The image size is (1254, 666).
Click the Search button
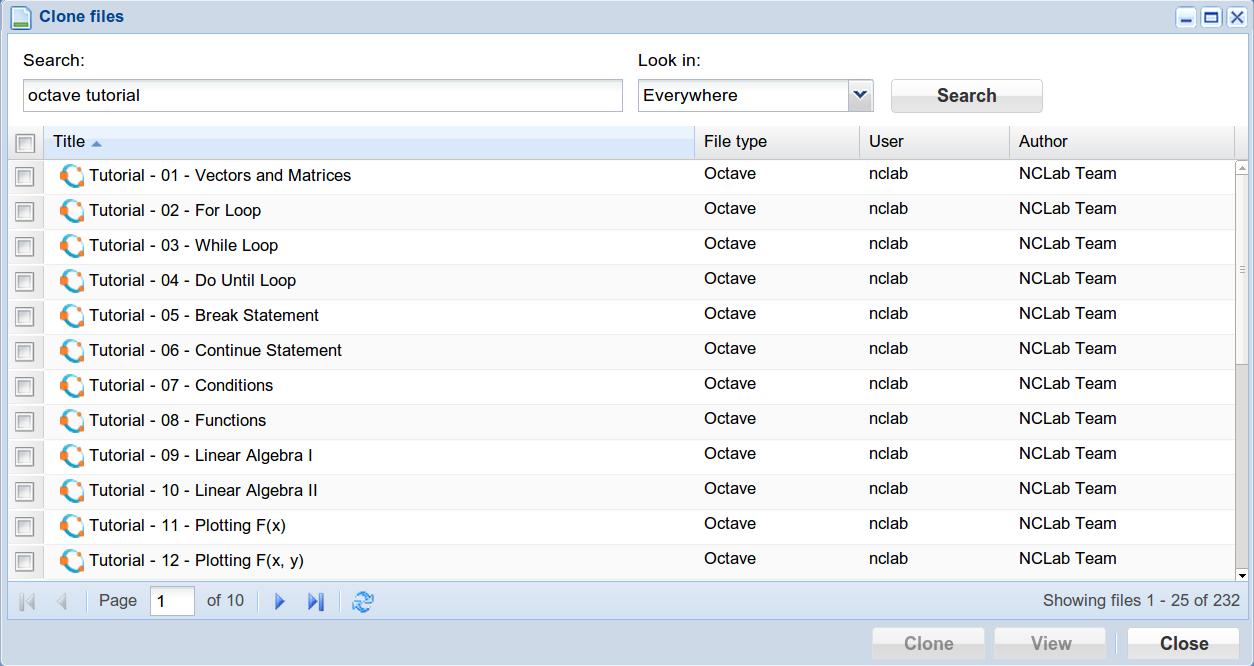click(x=967, y=96)
